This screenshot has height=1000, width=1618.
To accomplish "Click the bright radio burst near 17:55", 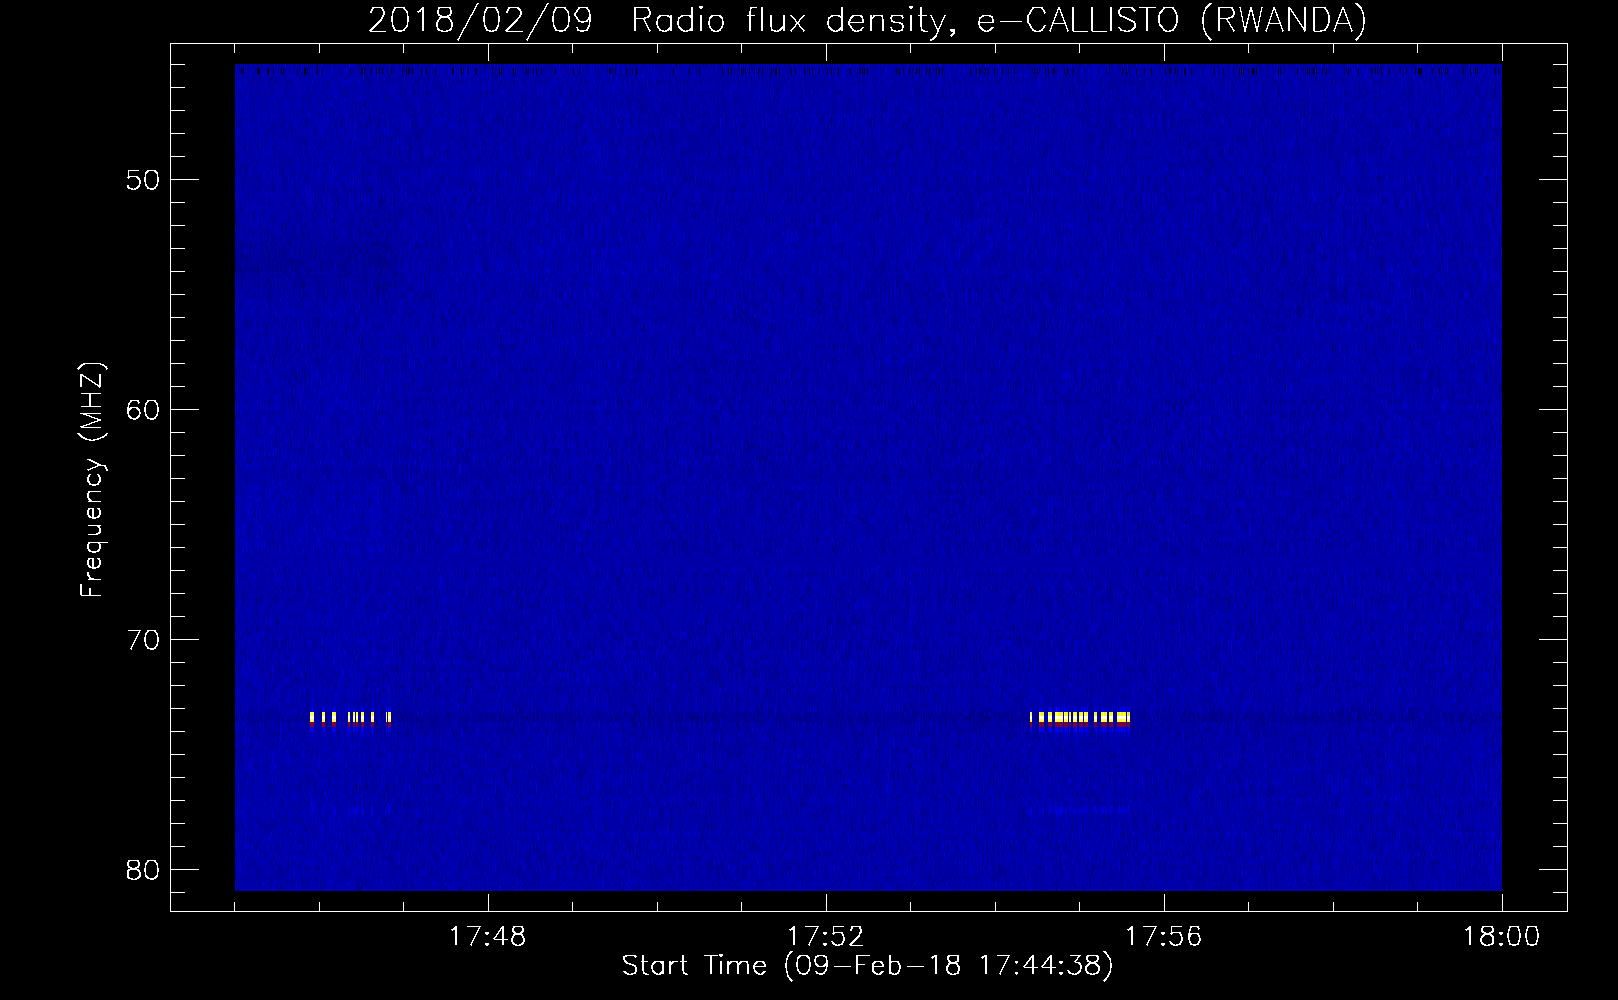I will (1080, 719).
